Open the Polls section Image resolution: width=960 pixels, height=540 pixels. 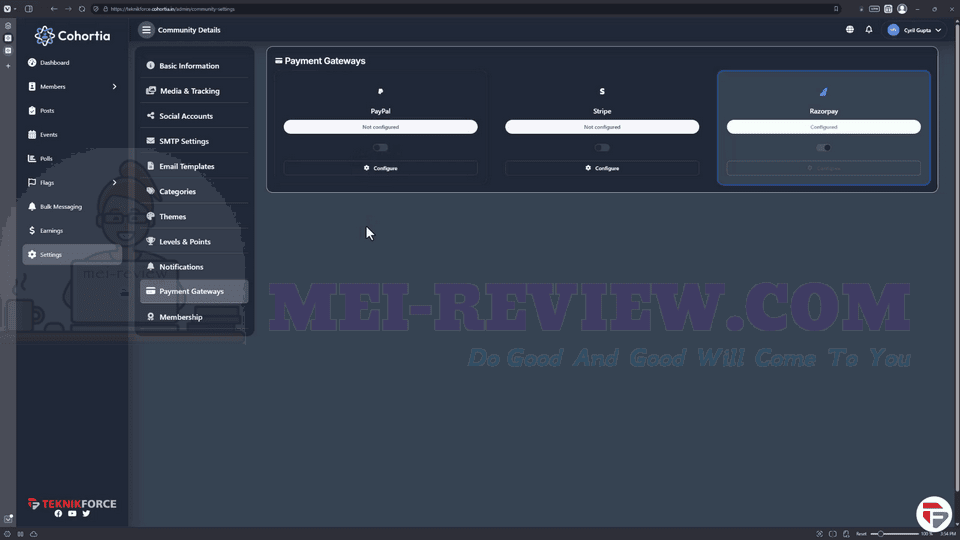coord(46,159)
